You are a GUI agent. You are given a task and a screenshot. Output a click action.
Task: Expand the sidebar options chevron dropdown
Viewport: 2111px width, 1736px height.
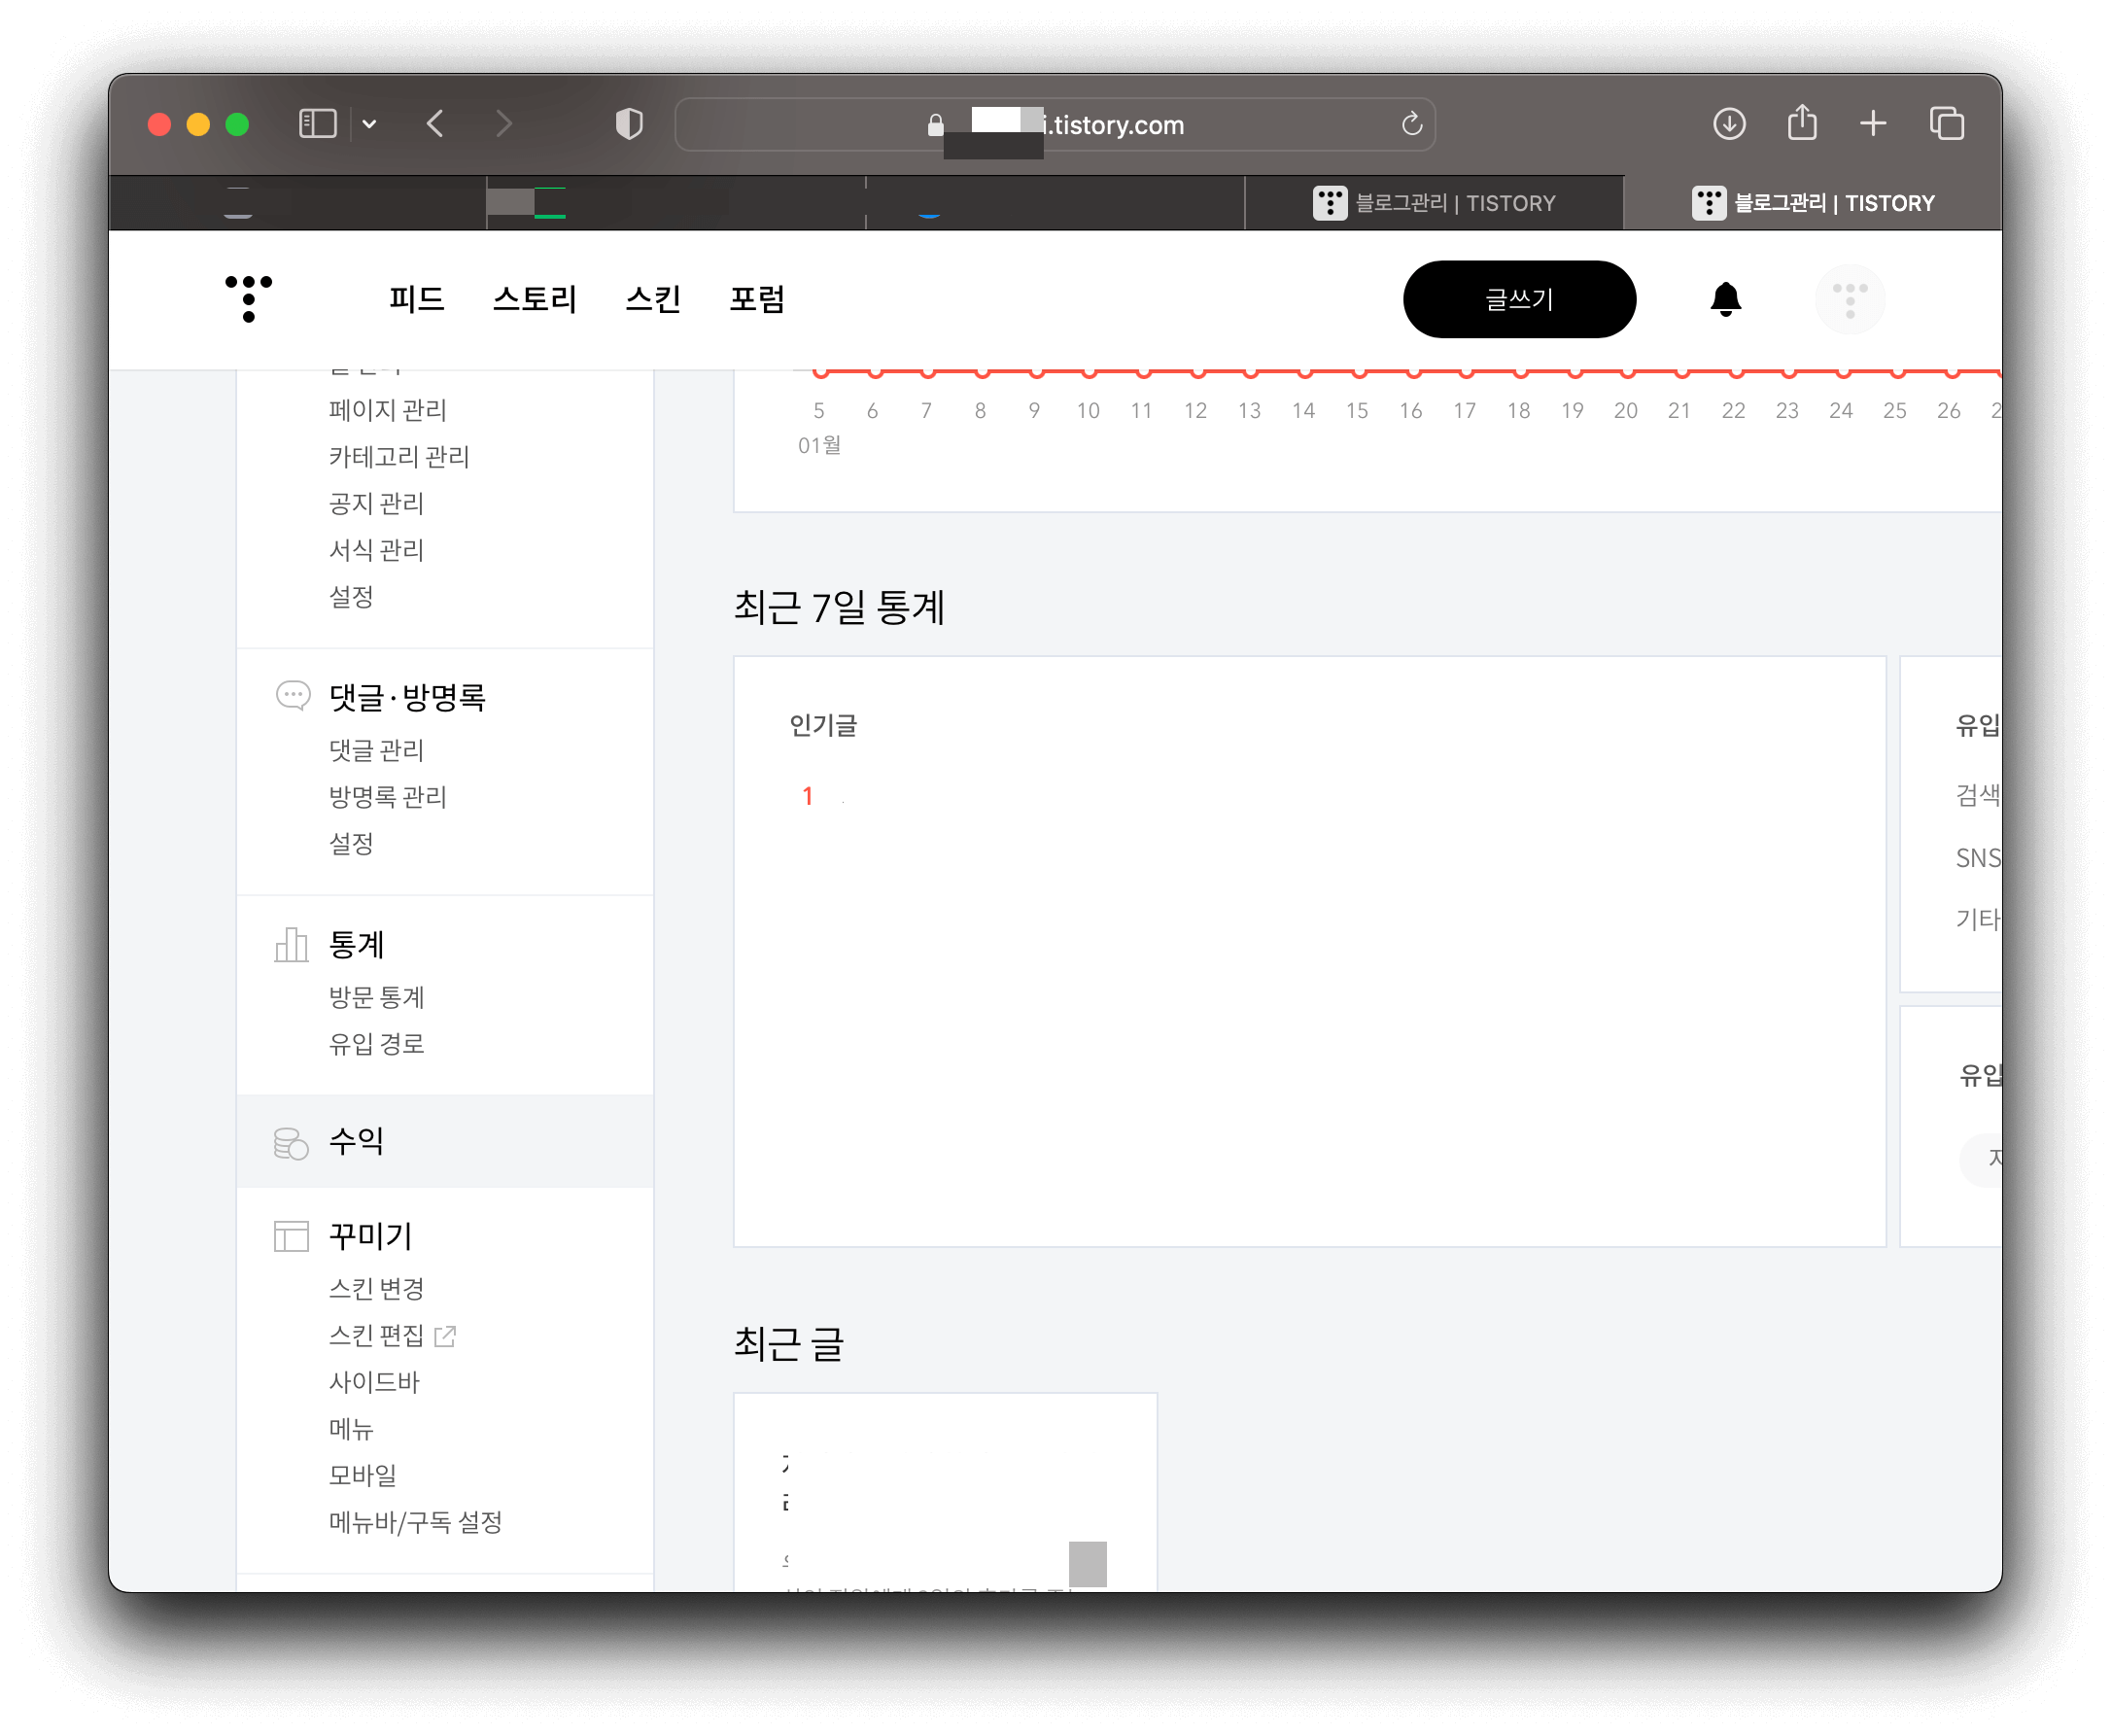tap(369, 124)
